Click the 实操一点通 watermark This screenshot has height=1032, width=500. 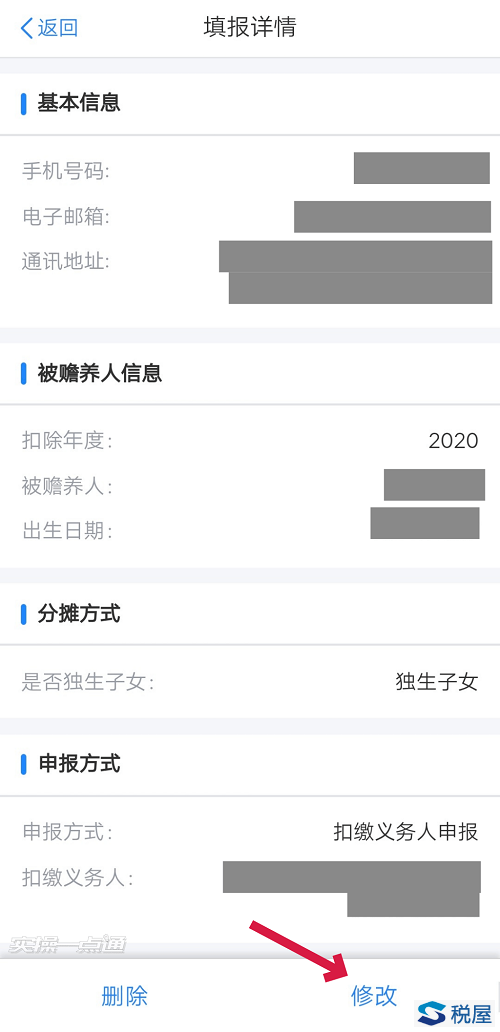[x=66, y=944]
